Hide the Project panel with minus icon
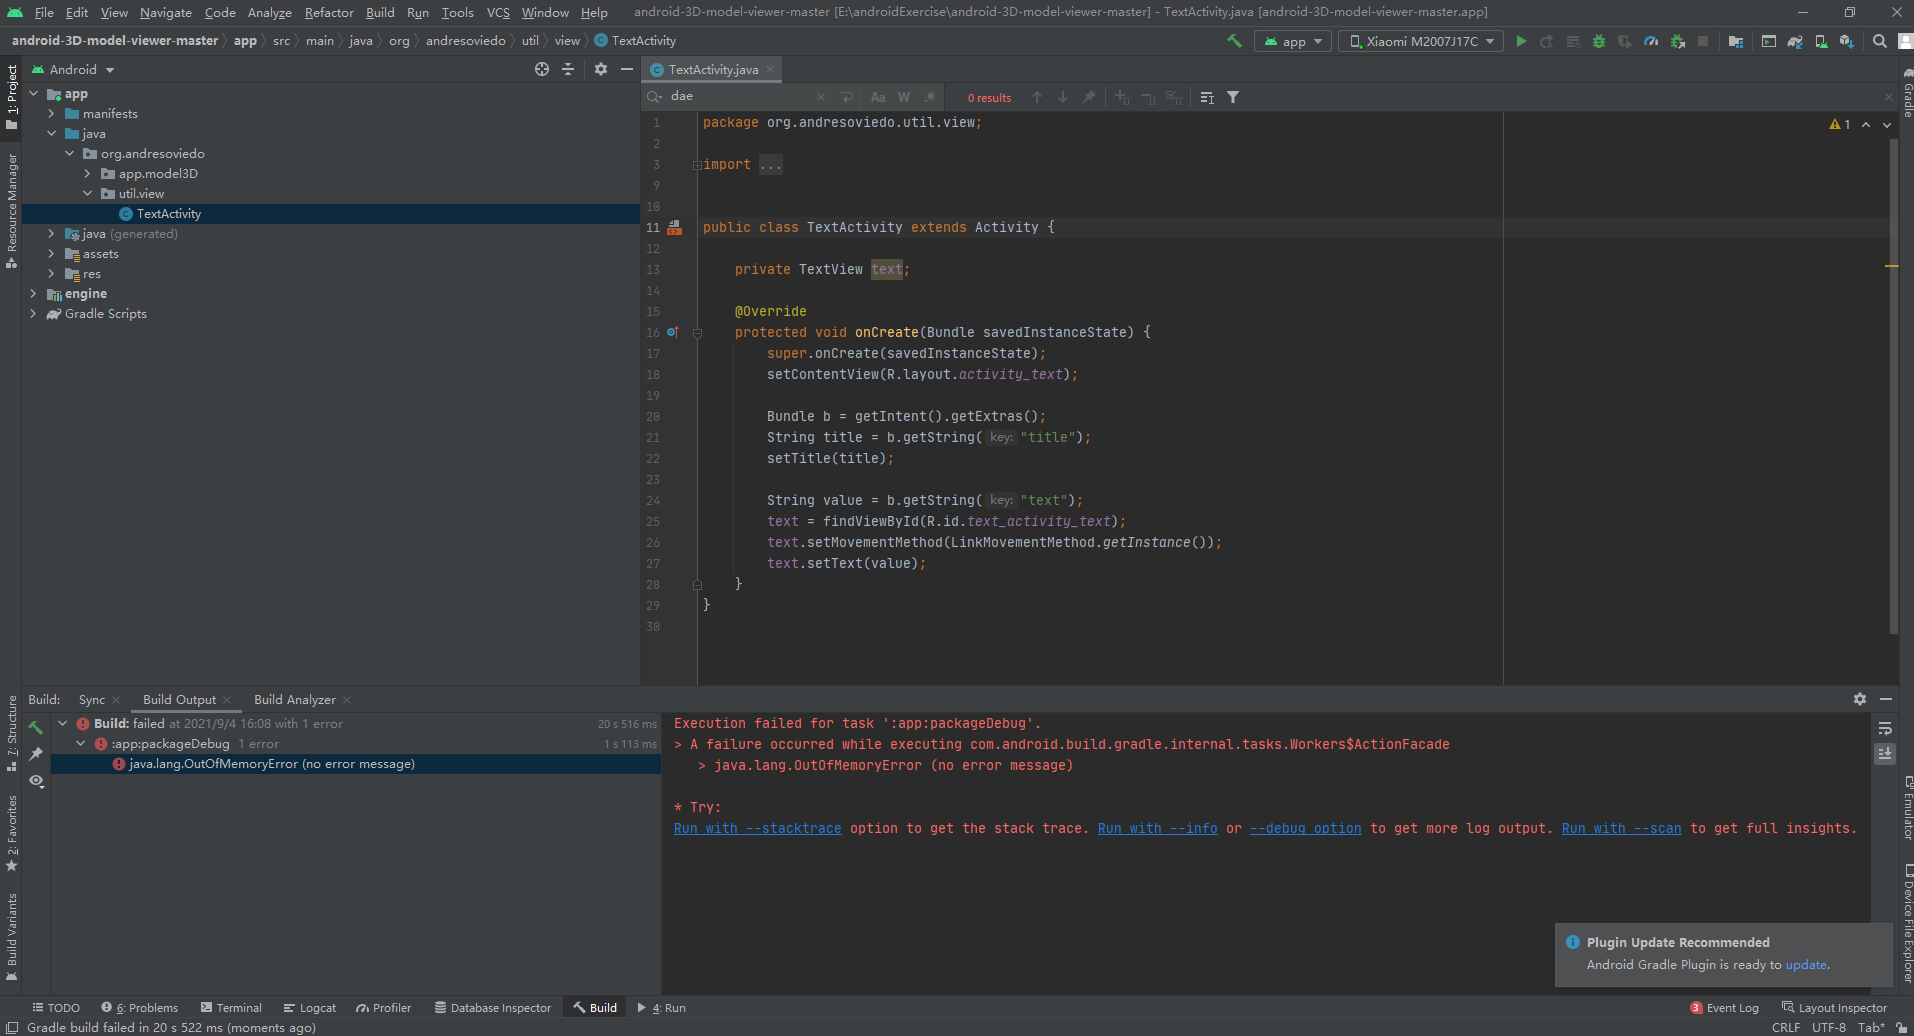 pos(627,69)
